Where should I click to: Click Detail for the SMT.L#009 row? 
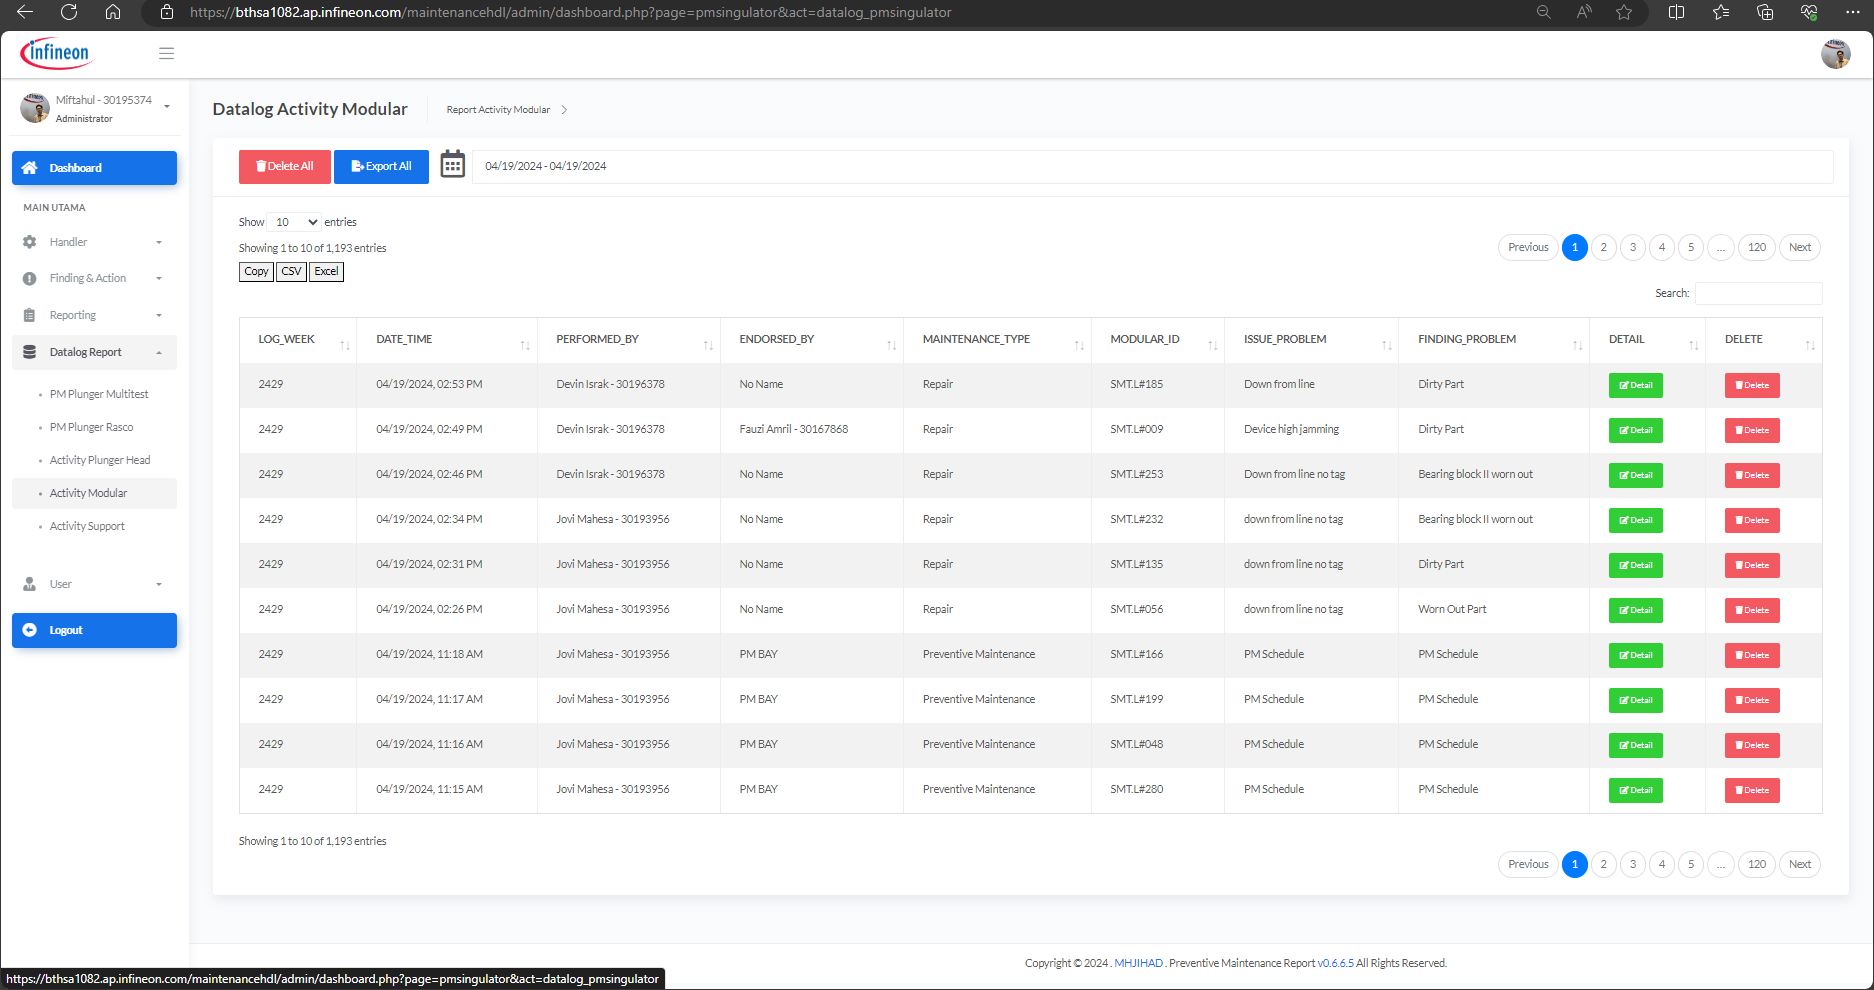pyautogui.click(x=1635, y=430)
